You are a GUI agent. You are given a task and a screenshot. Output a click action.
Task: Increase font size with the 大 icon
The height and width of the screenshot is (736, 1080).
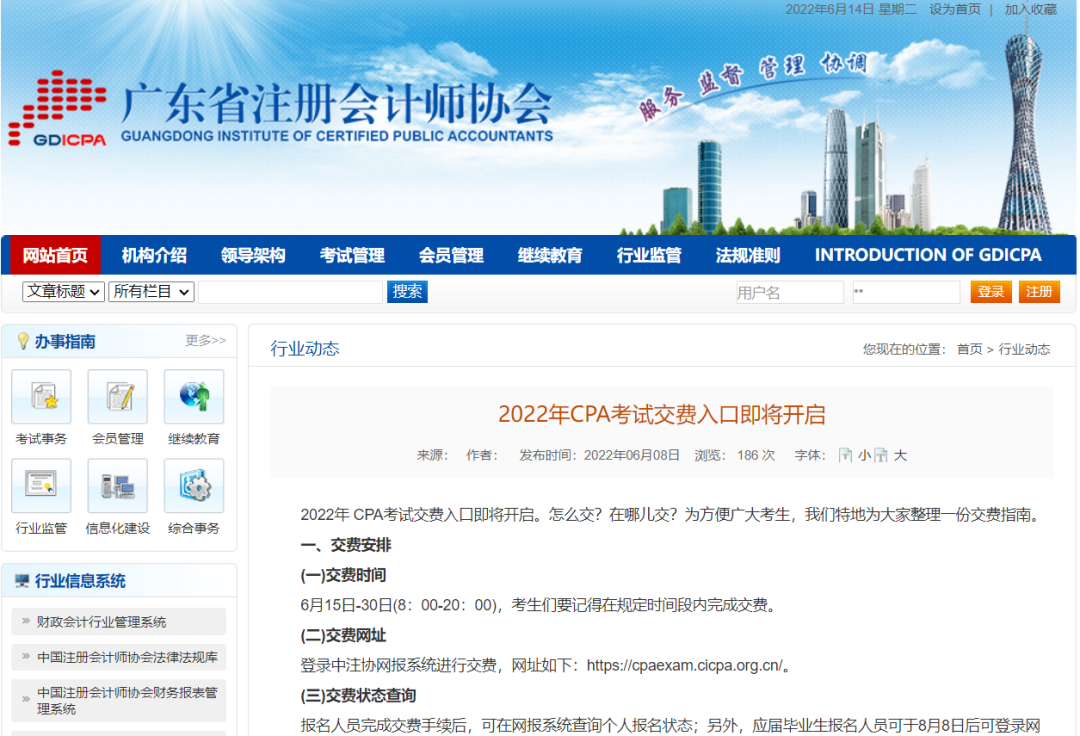[x=880, y=454]
